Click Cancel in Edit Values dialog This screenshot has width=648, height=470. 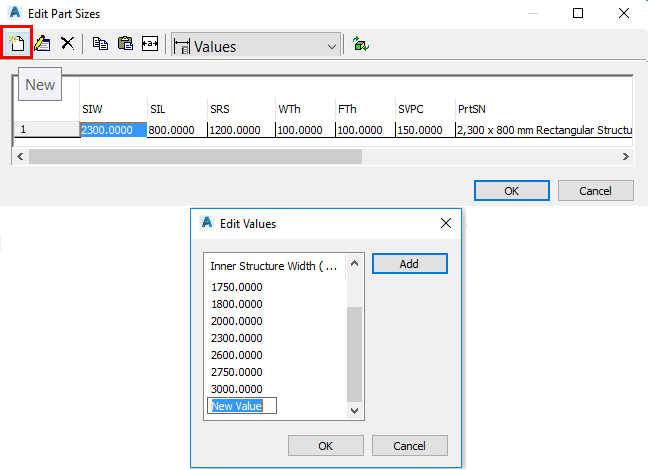(x=410, y=446)
